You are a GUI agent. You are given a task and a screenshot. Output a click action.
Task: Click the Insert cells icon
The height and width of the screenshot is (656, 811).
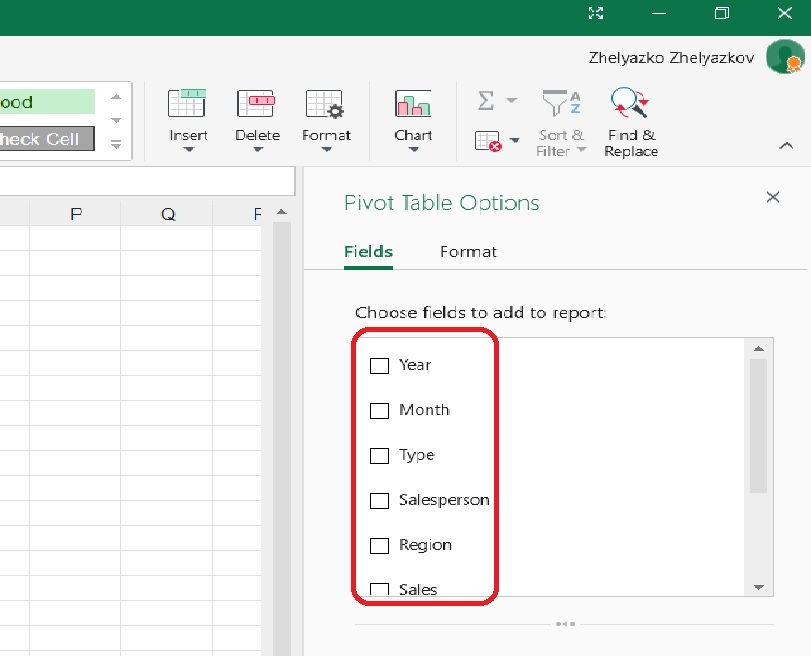coord(187,103)
